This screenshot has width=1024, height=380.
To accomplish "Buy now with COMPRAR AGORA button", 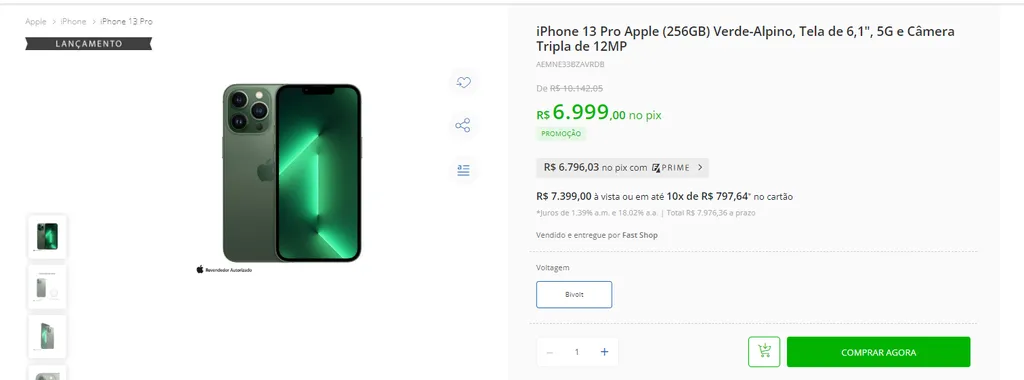I will tap(878, 352).
